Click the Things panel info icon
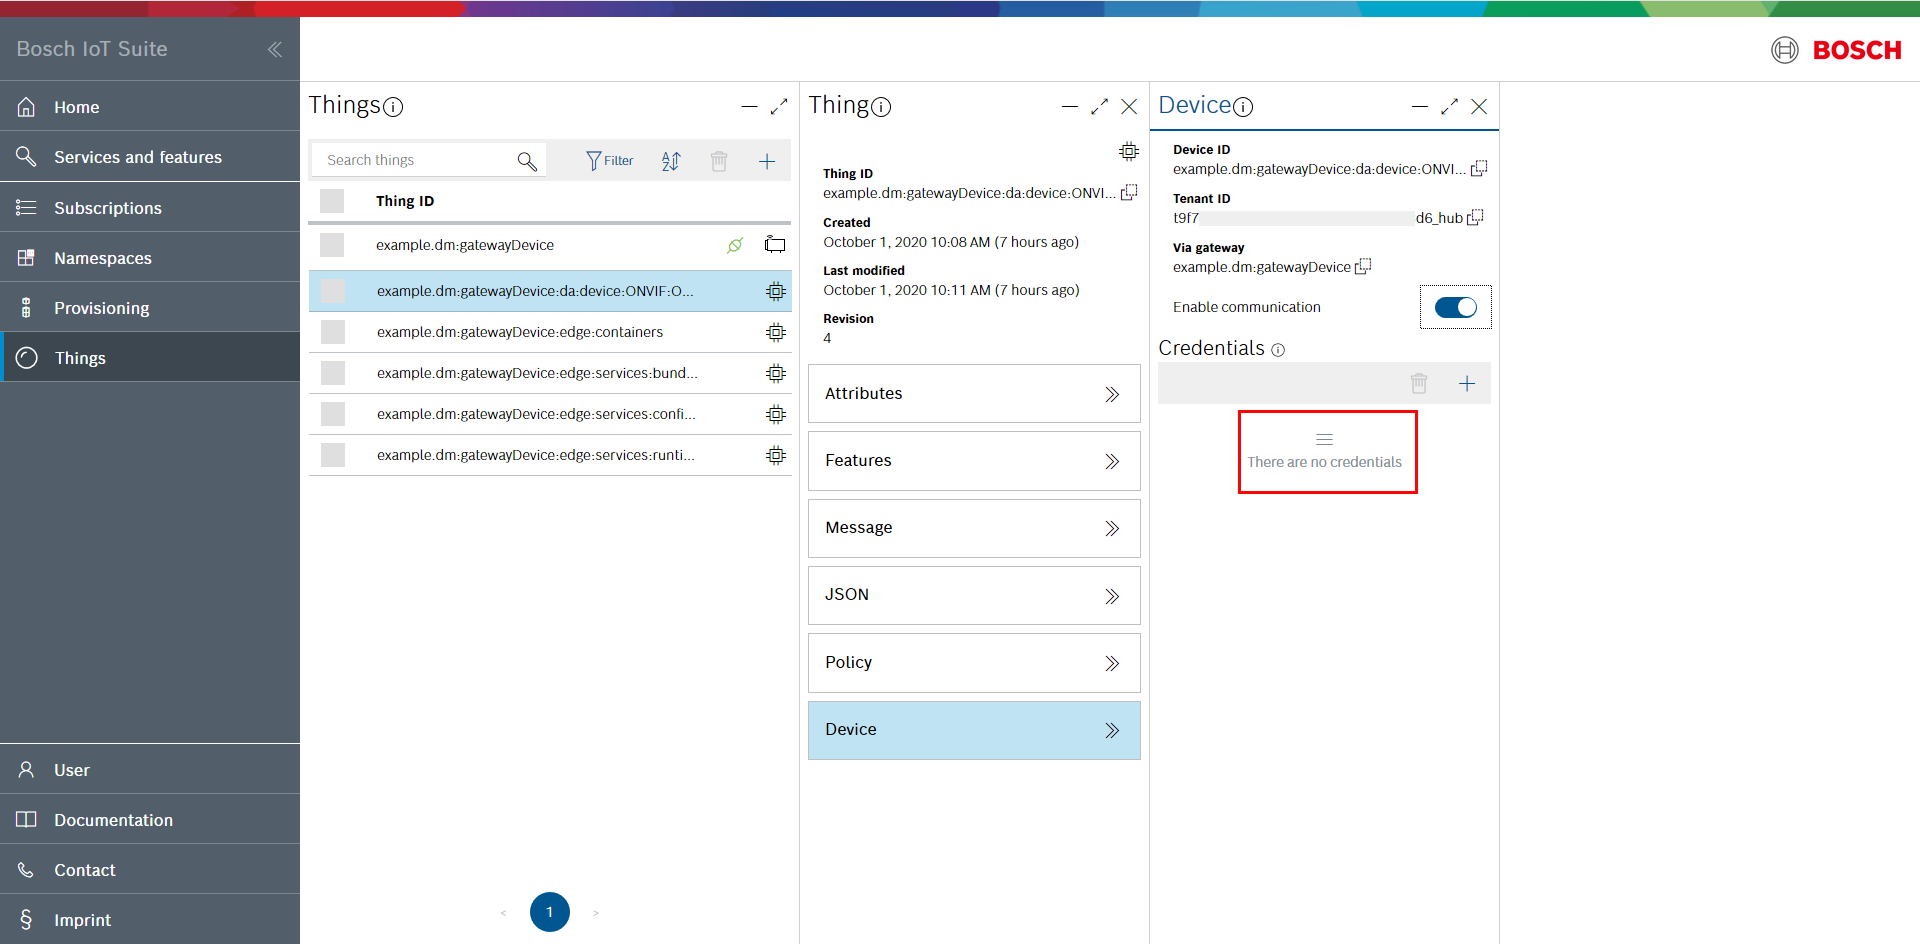Viewport: 1920px width, 944px height. click(x=393, y=107)
